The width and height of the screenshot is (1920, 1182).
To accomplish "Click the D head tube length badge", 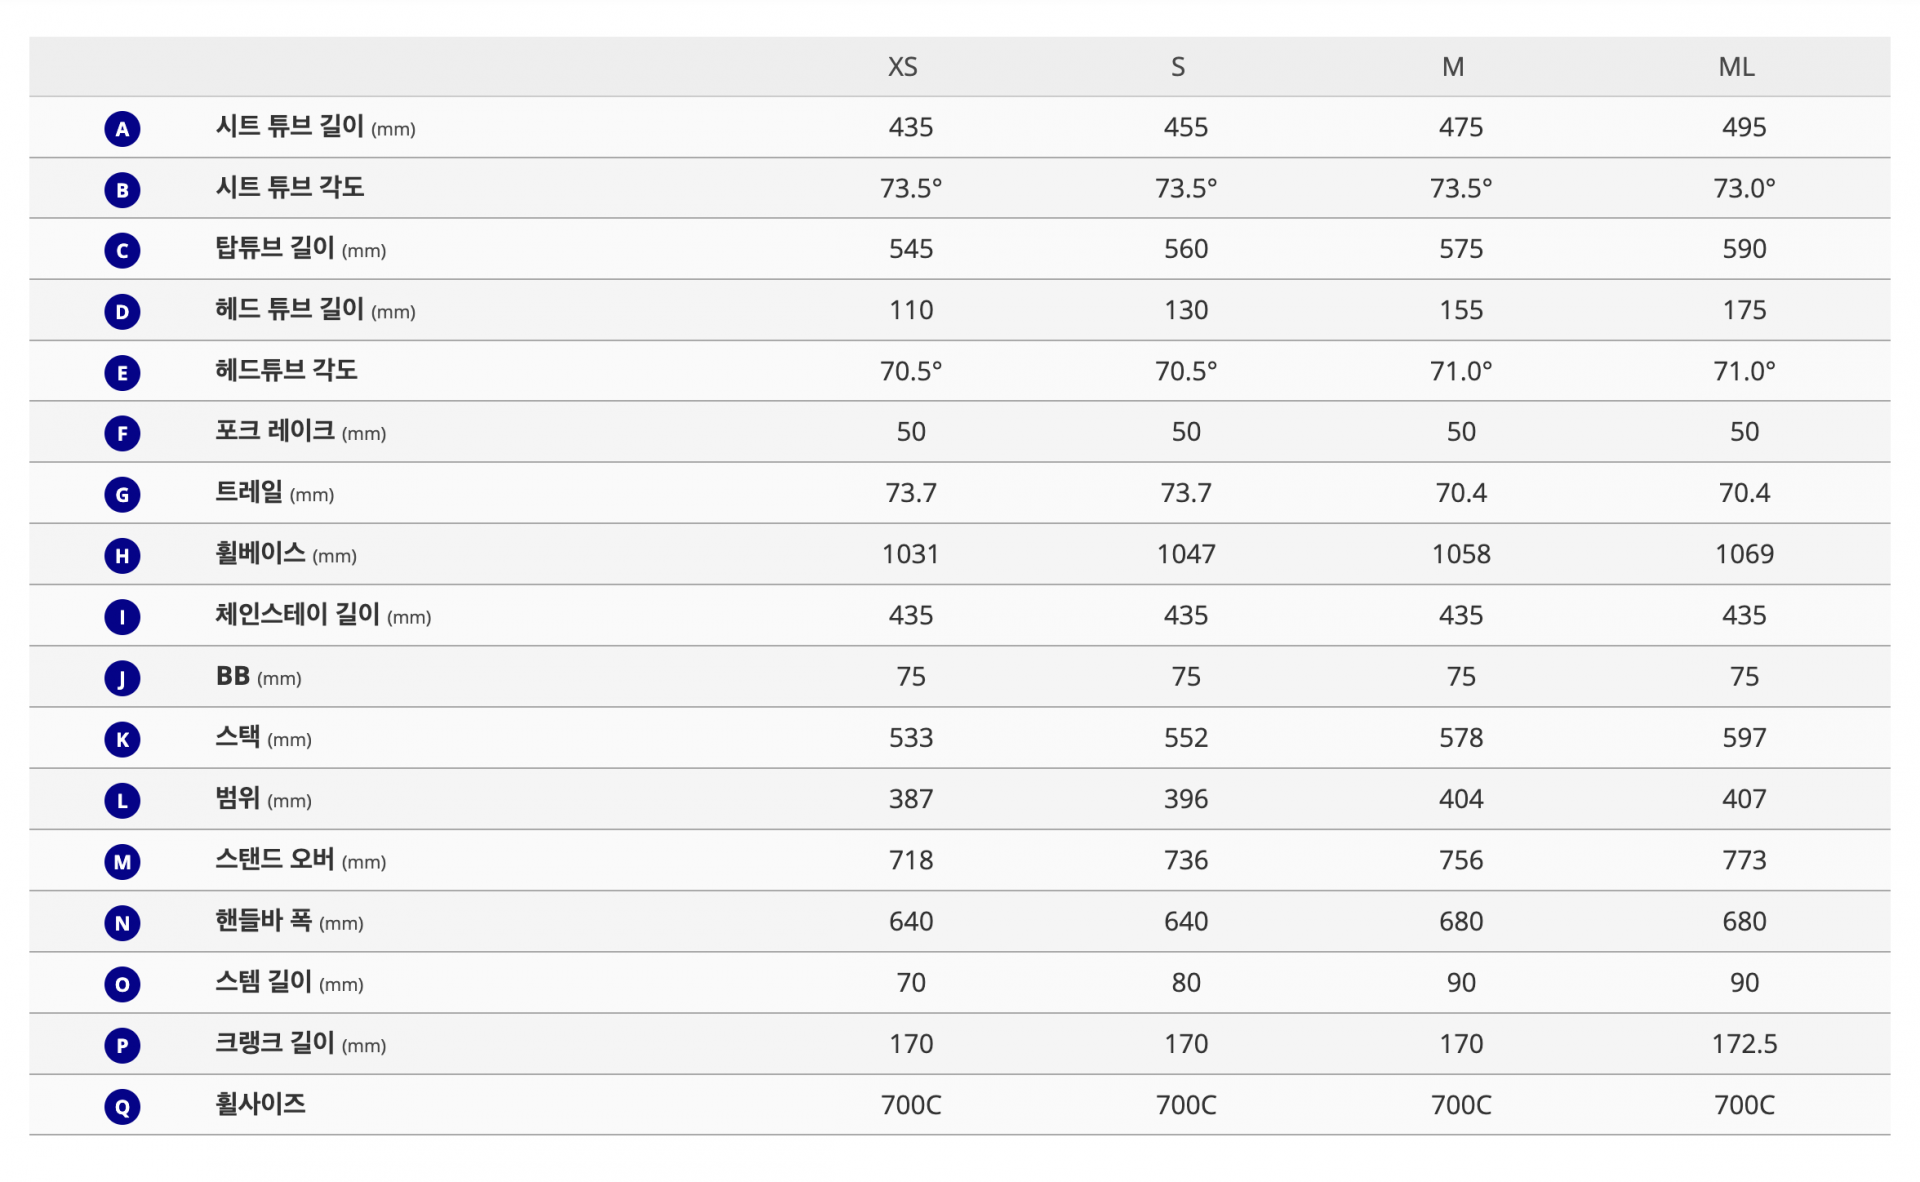I will pos(122,312).
